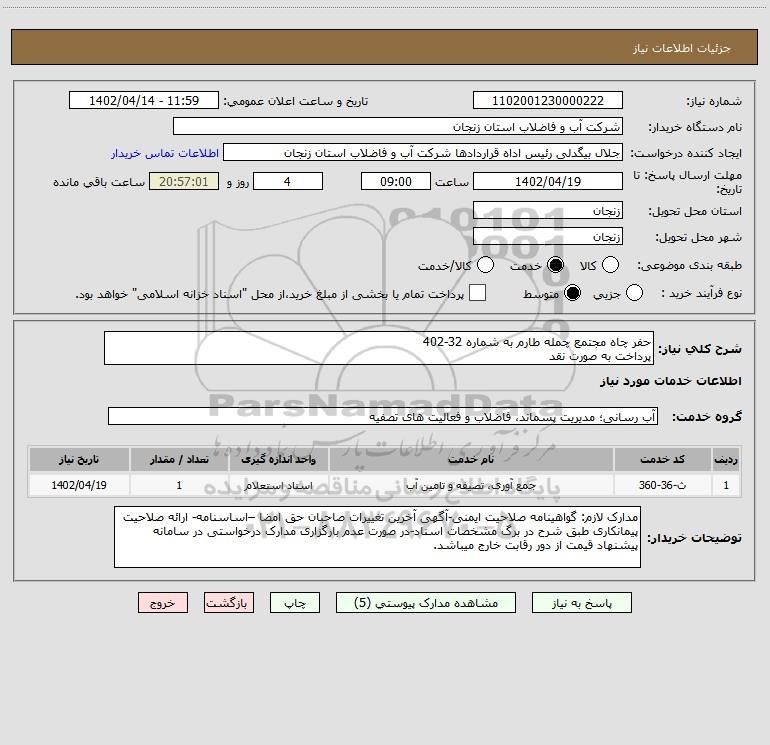Click the گروه خدمت service group field

click(383, 416)
